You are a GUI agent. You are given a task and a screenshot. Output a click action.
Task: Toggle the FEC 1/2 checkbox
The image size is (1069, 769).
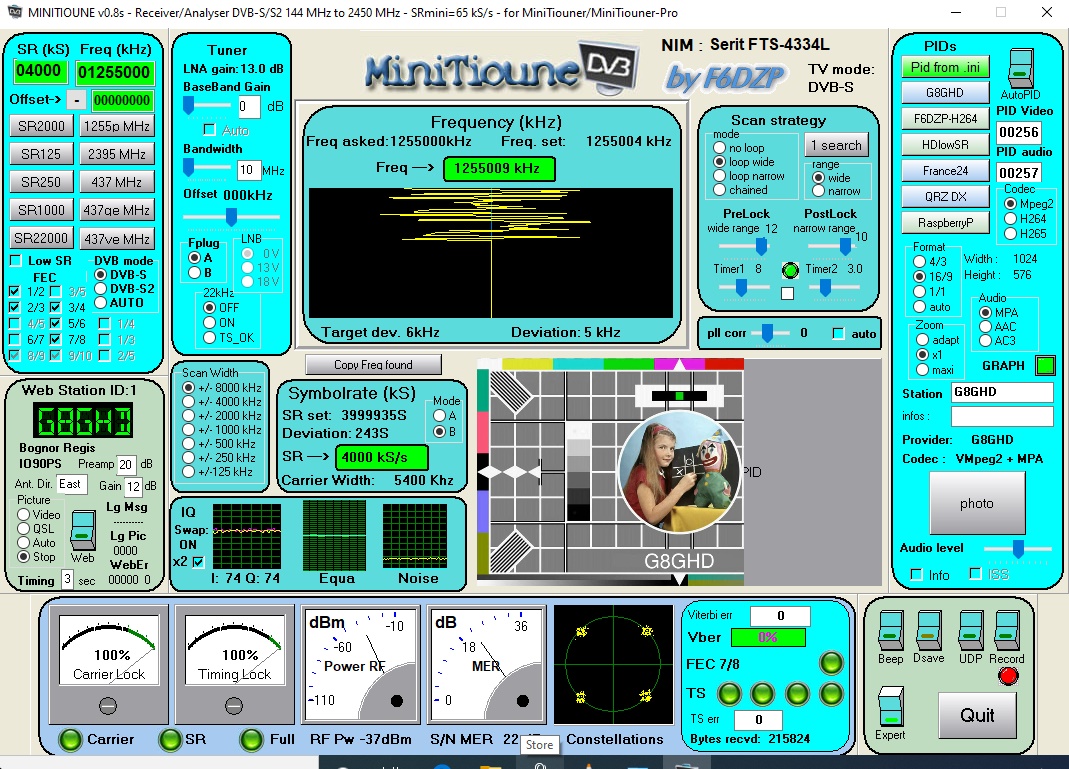click(14, 291)
